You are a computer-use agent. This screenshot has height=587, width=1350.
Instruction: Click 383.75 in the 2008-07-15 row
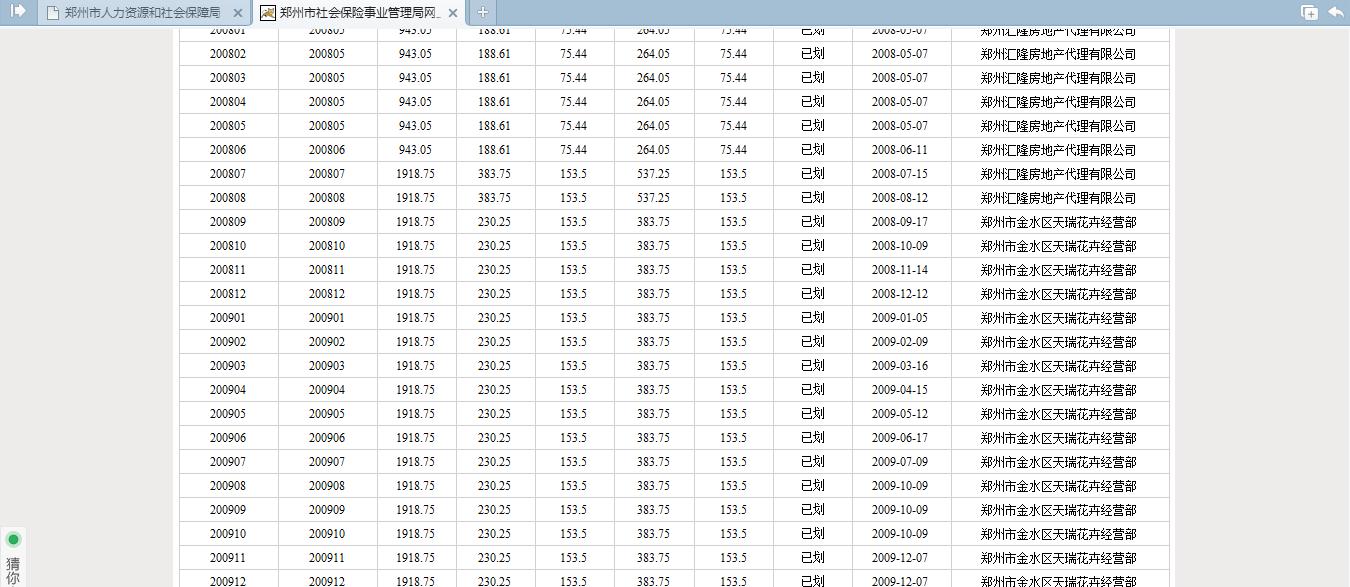tap(494, 174)
